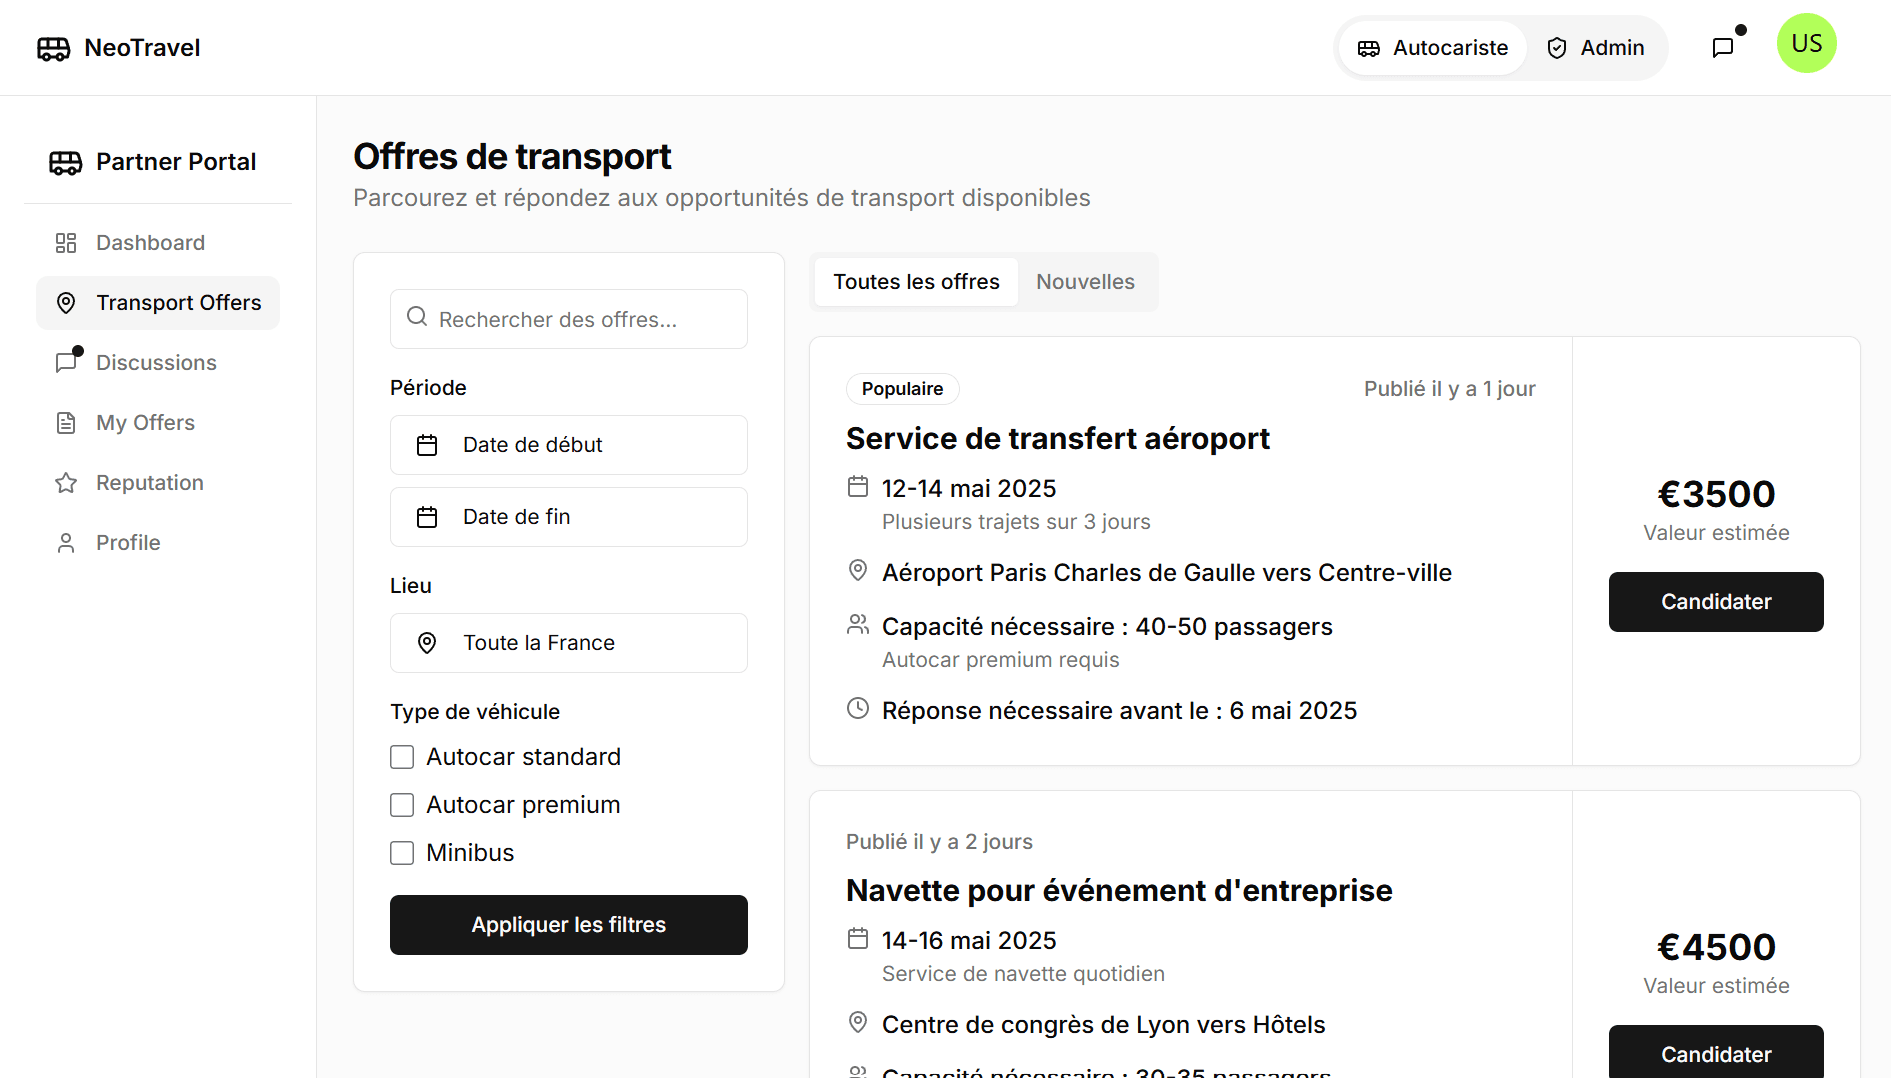This screenshot has width=1891, height=1078.
Task: Click the Dashboard grid icon
Action: point(66,243)
